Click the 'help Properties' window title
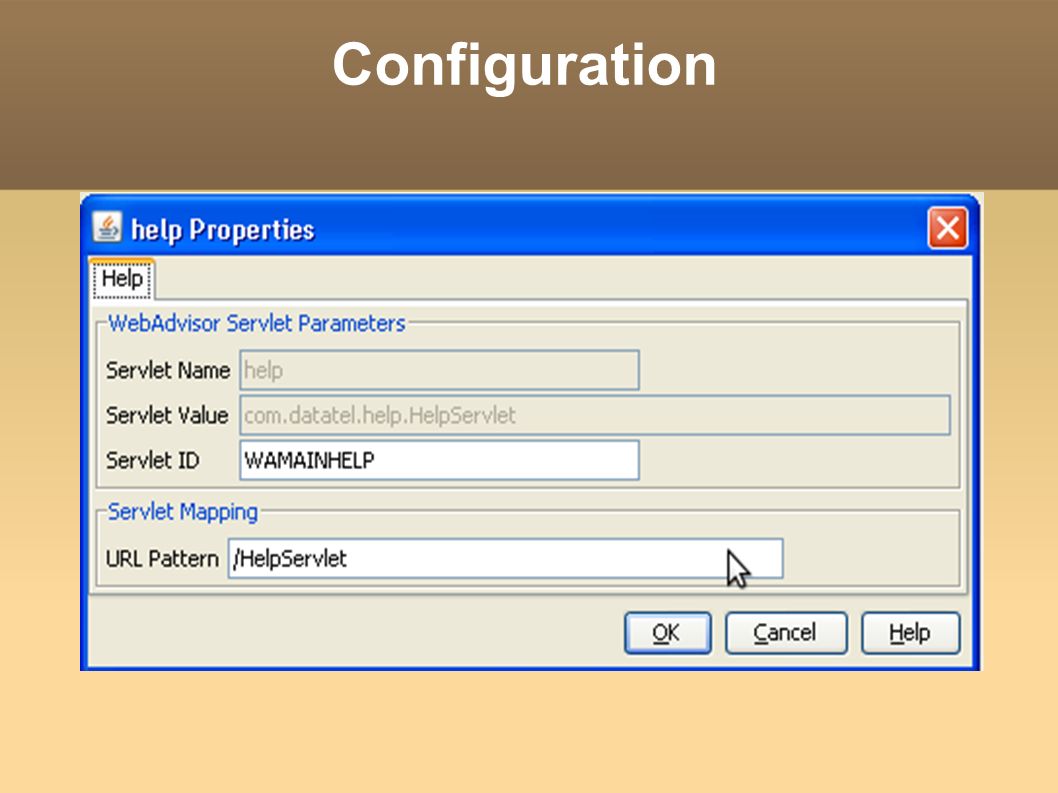This screenshot has width=1058, height=793. coord(223,230)
